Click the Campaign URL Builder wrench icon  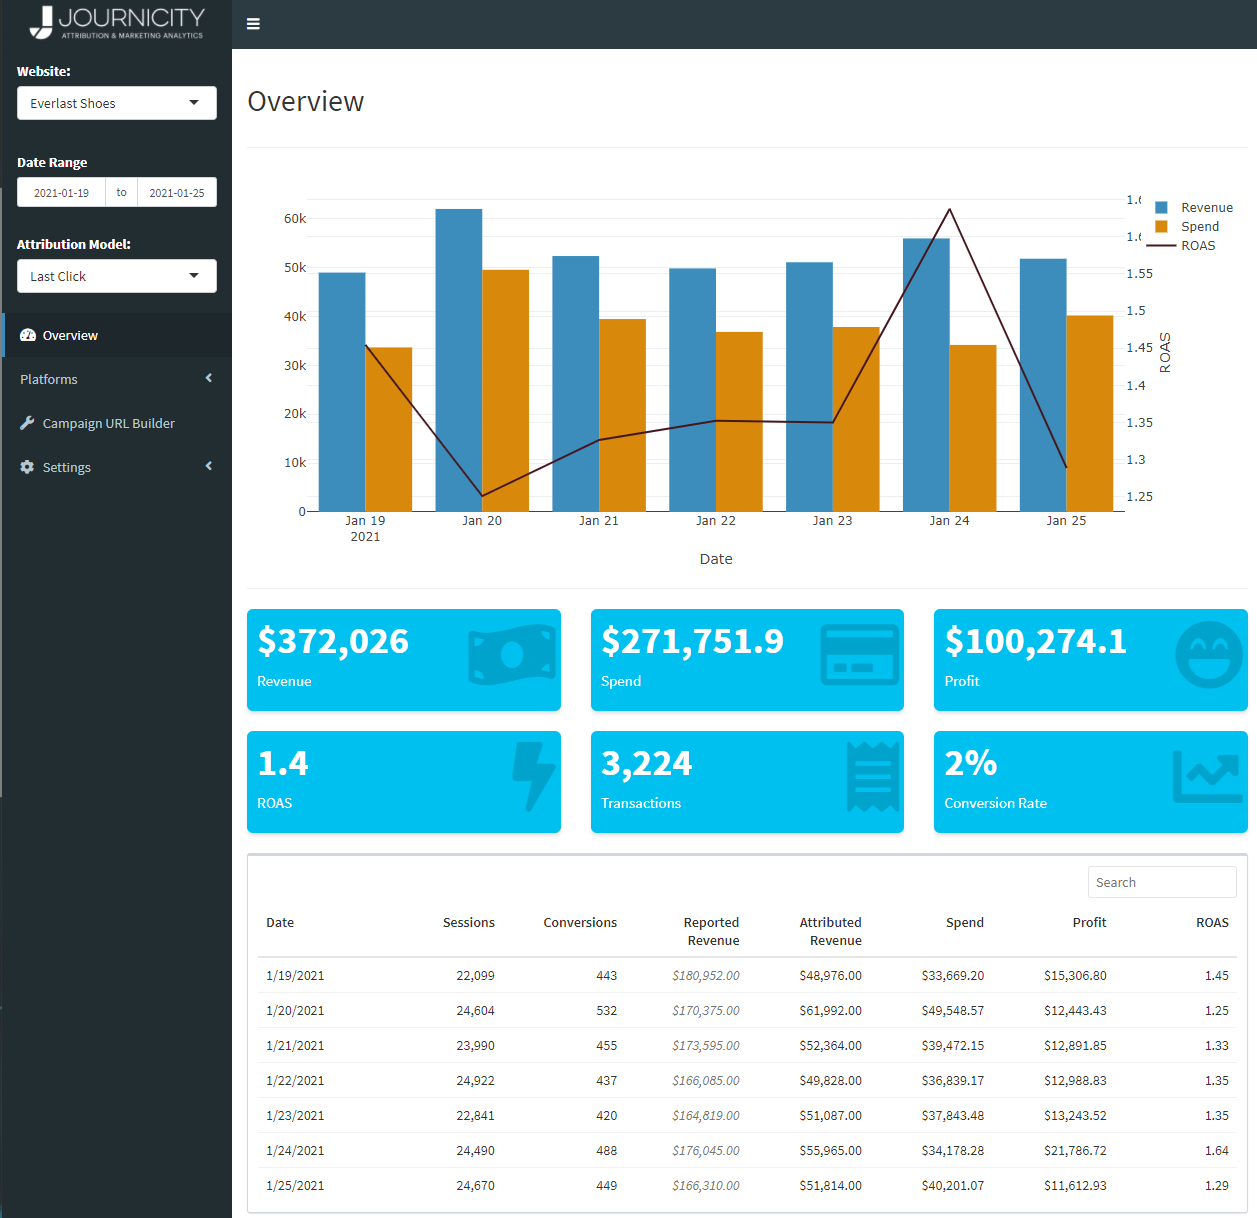pyautogui.click(x=27, y=423)
